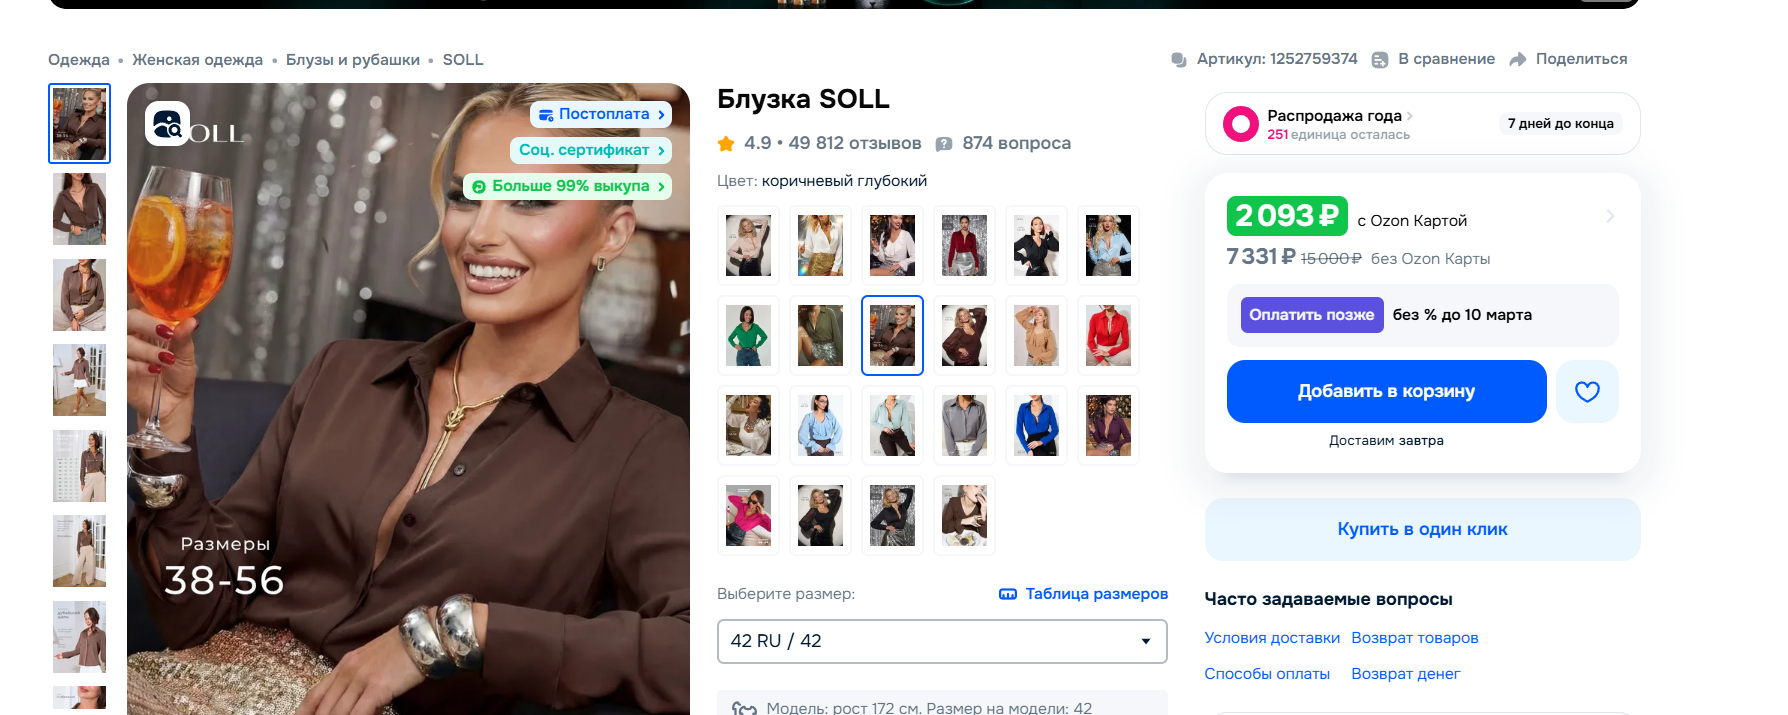Select the olive green blouse color option
The height and width of the screenshot is (715, 1788).
(x=820, y=336)
